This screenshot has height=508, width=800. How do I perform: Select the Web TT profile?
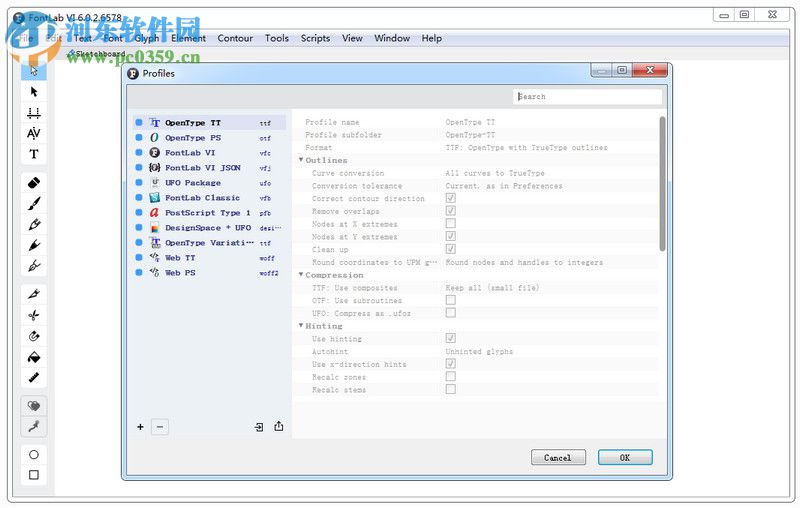[209, 258]
